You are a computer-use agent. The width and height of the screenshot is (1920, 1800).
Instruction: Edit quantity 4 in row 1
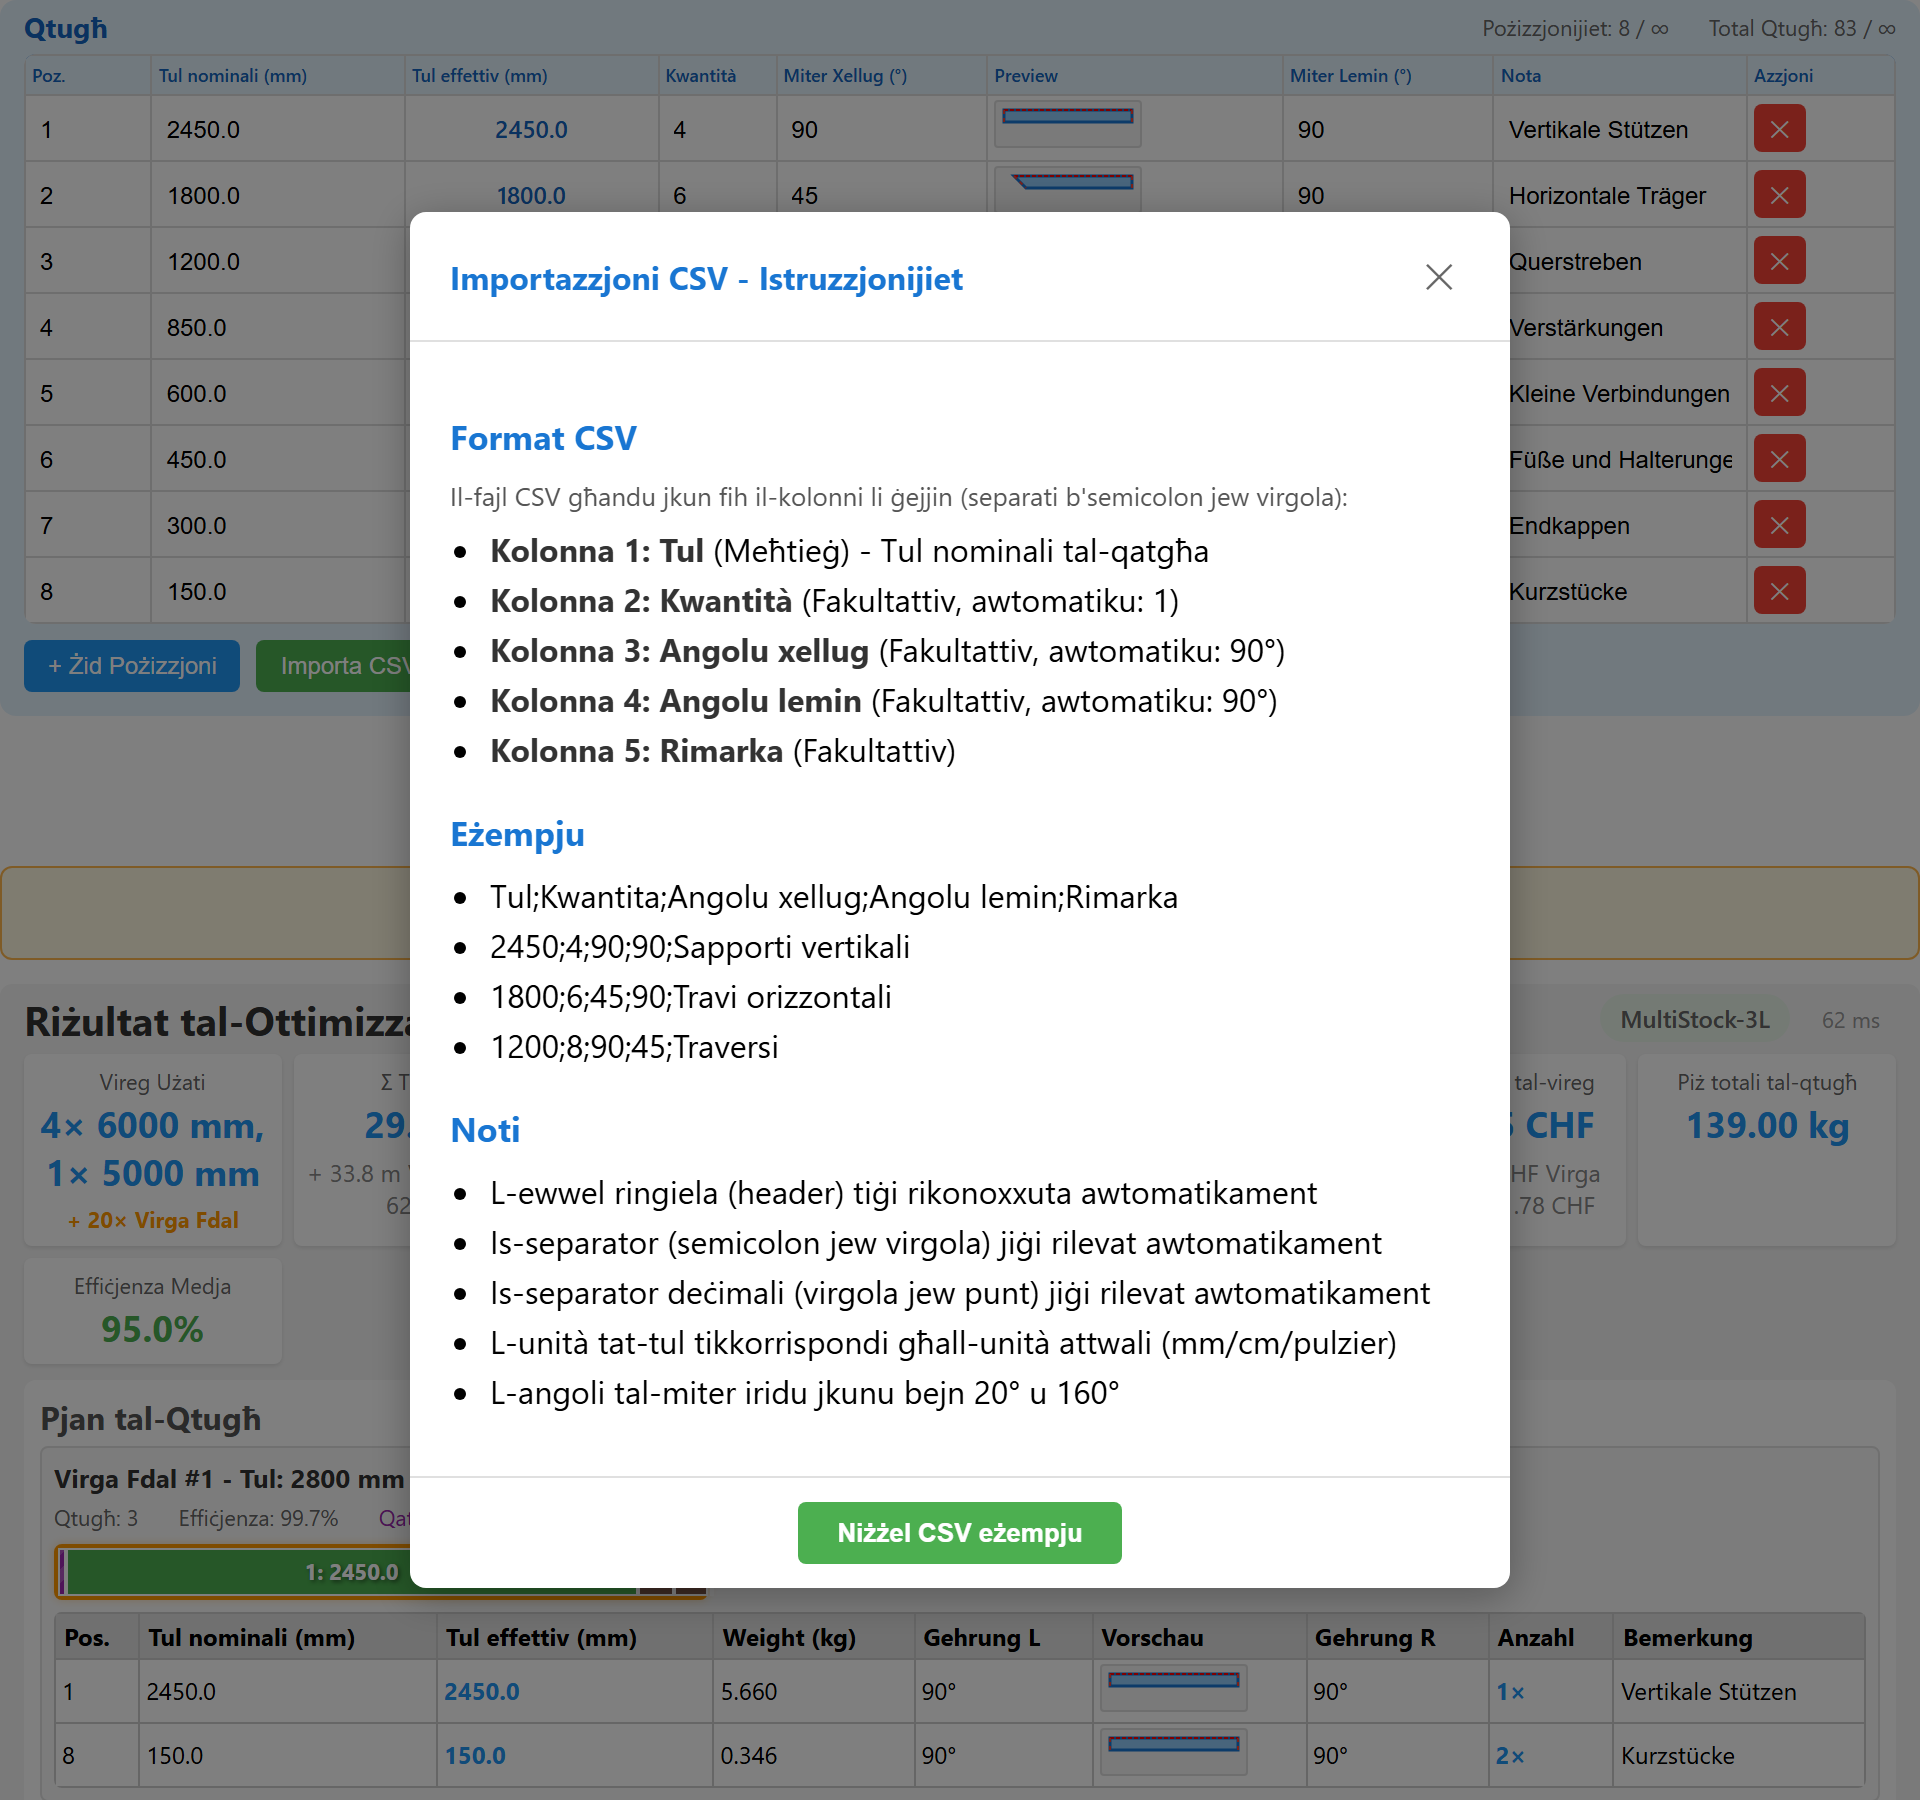[x=717, y=130]
